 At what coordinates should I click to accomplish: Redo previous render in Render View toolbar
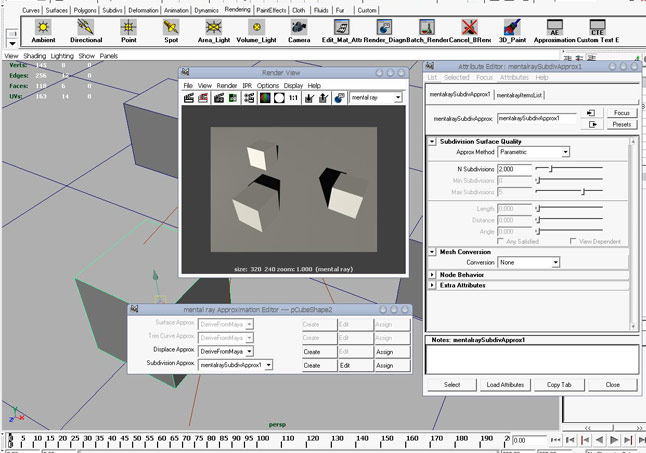click(189, 98)
